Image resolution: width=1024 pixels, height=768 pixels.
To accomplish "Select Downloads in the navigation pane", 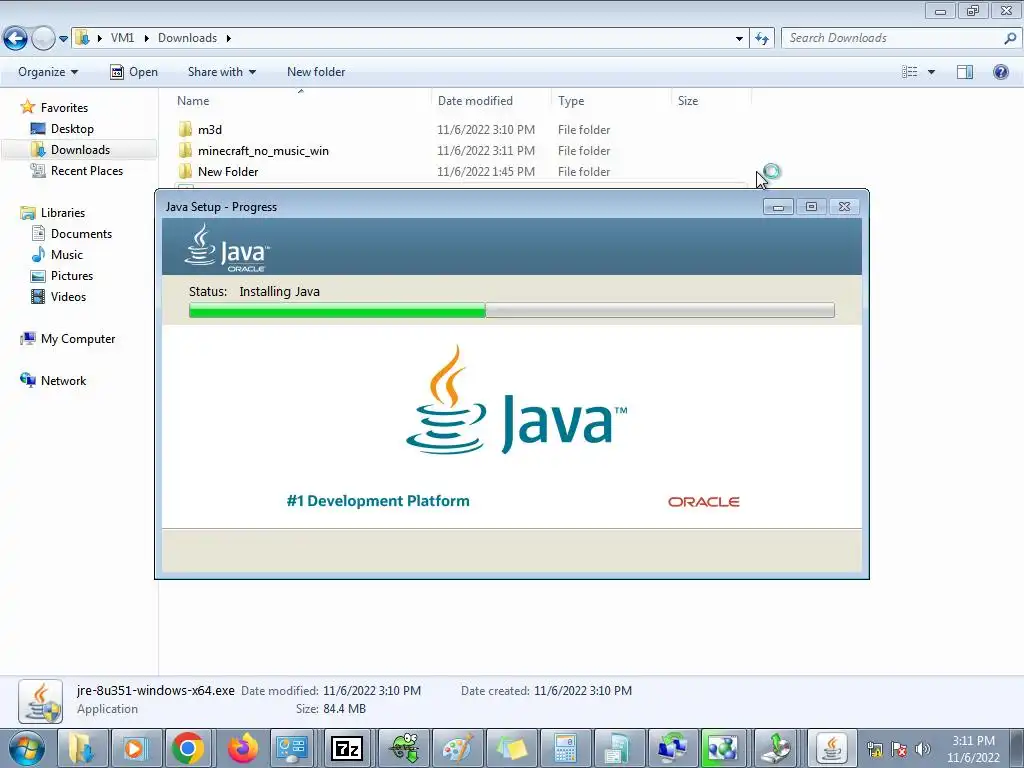I will 80,150.
